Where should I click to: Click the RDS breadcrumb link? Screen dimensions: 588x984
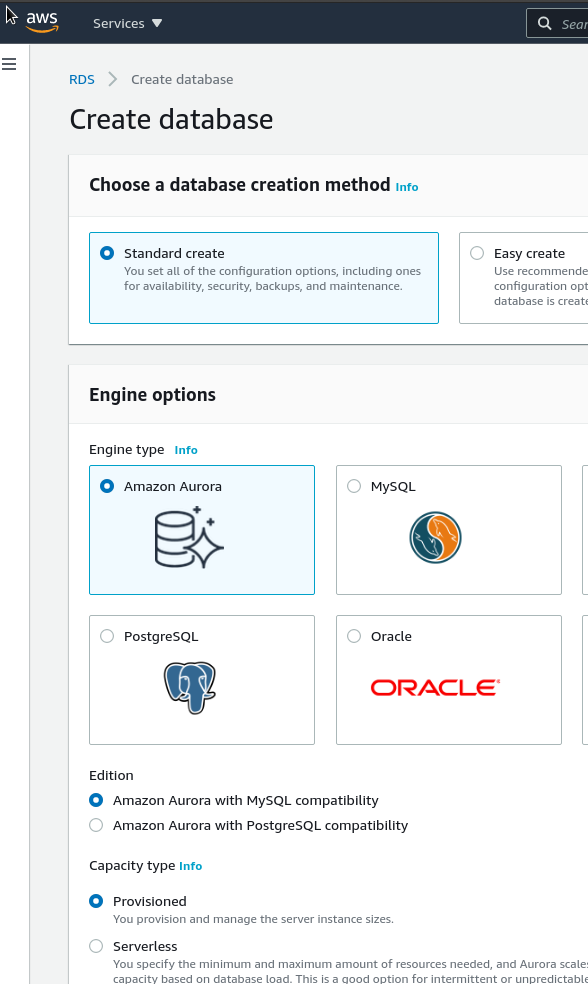coord(82,79)
